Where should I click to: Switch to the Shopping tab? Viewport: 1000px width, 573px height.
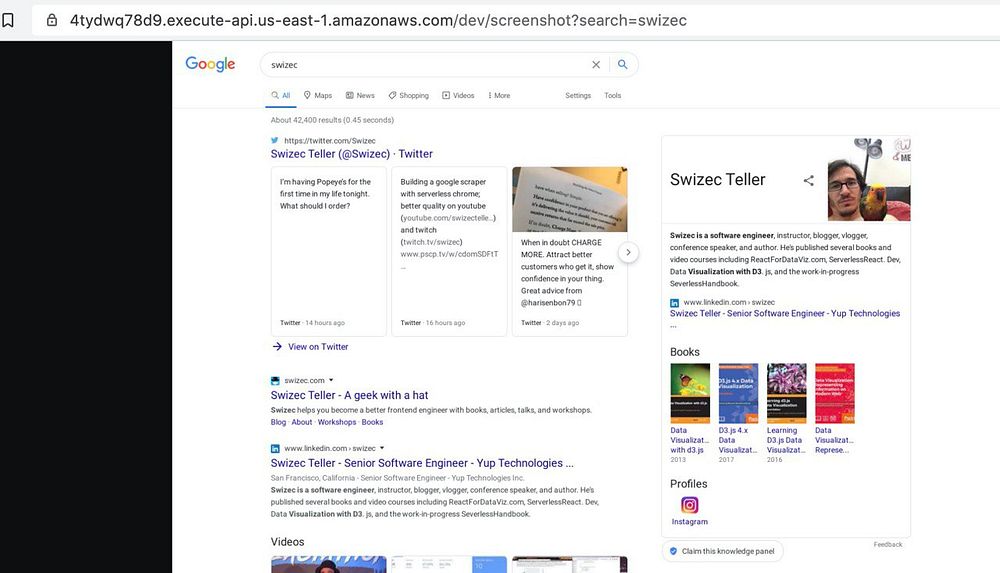tap(409, 96)
